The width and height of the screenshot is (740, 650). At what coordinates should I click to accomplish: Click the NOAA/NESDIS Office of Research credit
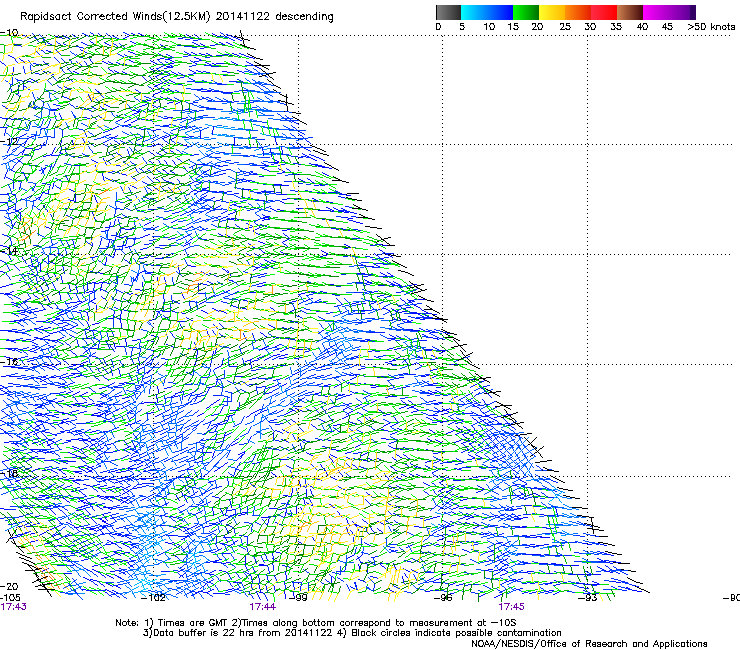coord(589,644)
